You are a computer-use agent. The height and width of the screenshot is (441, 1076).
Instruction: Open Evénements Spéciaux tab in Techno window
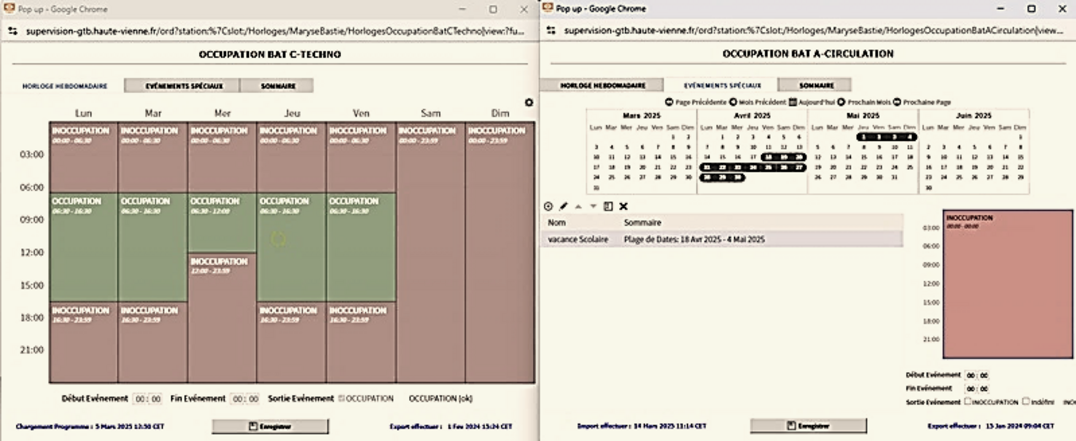click(x=181, y=86)
